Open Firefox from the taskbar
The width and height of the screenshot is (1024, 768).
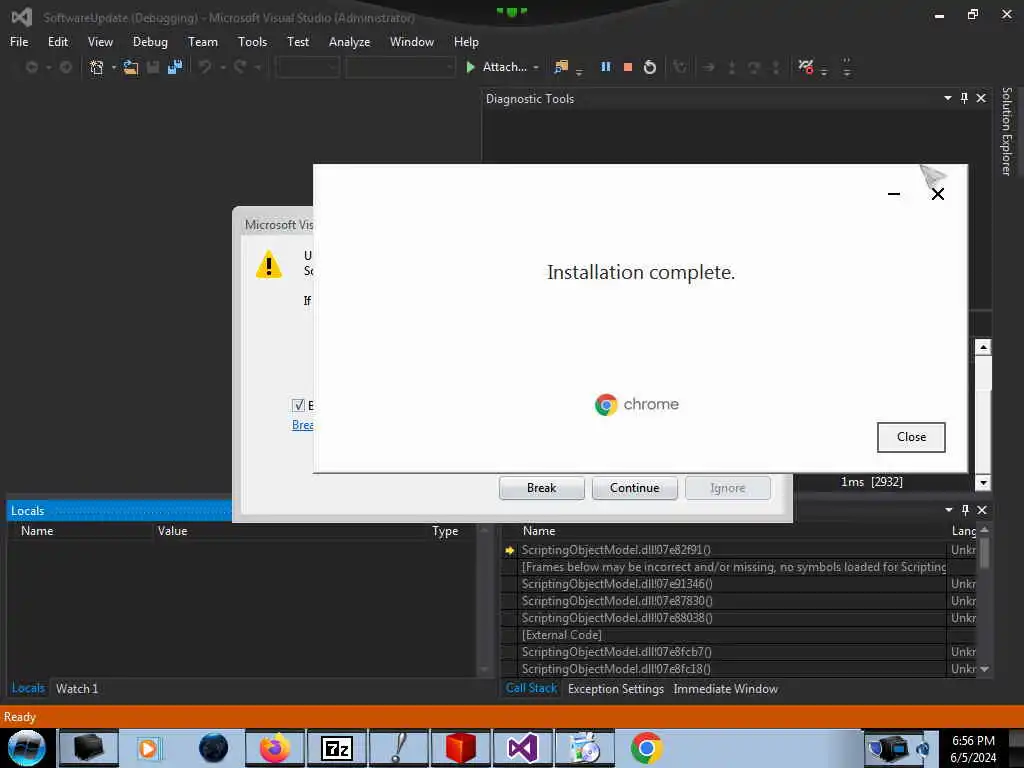274,748
